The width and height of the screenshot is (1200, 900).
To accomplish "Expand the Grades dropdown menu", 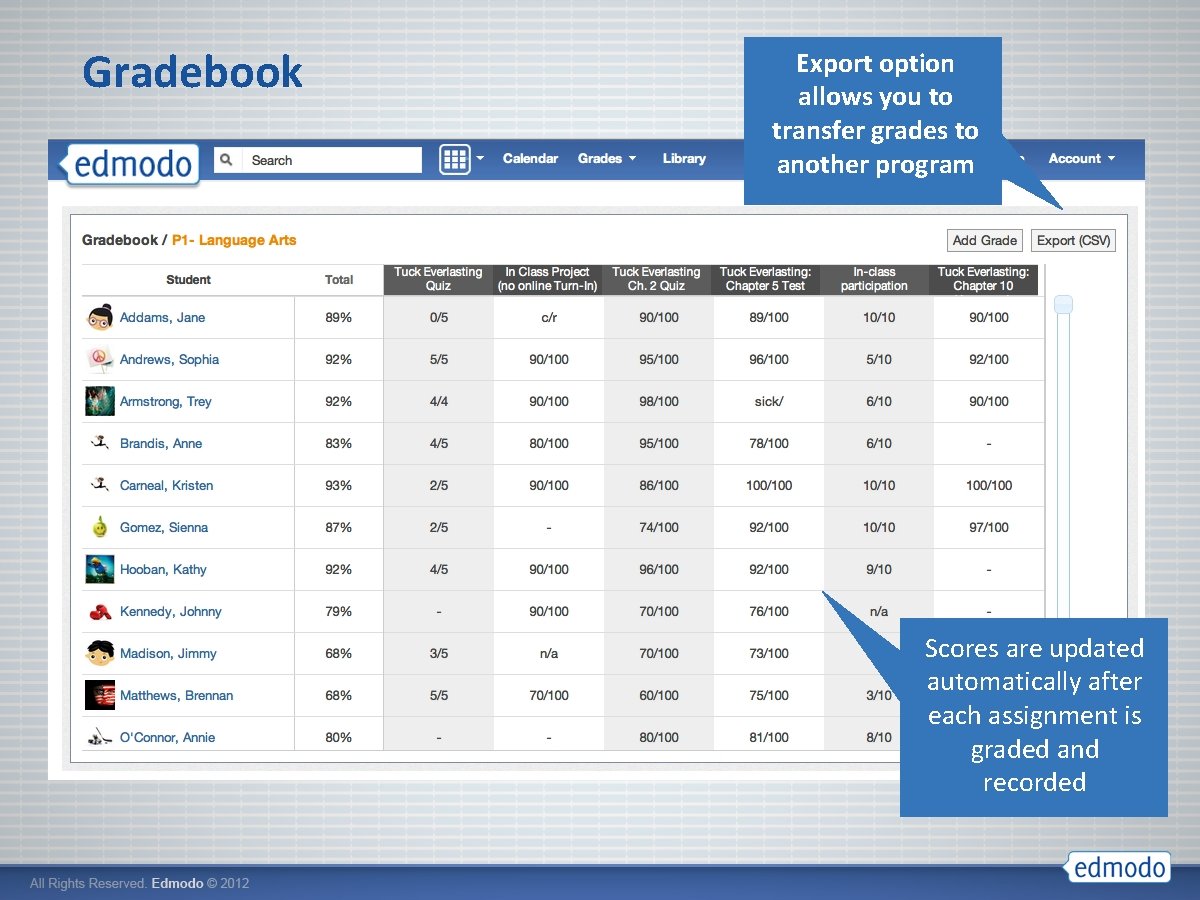I will point(600,158).
